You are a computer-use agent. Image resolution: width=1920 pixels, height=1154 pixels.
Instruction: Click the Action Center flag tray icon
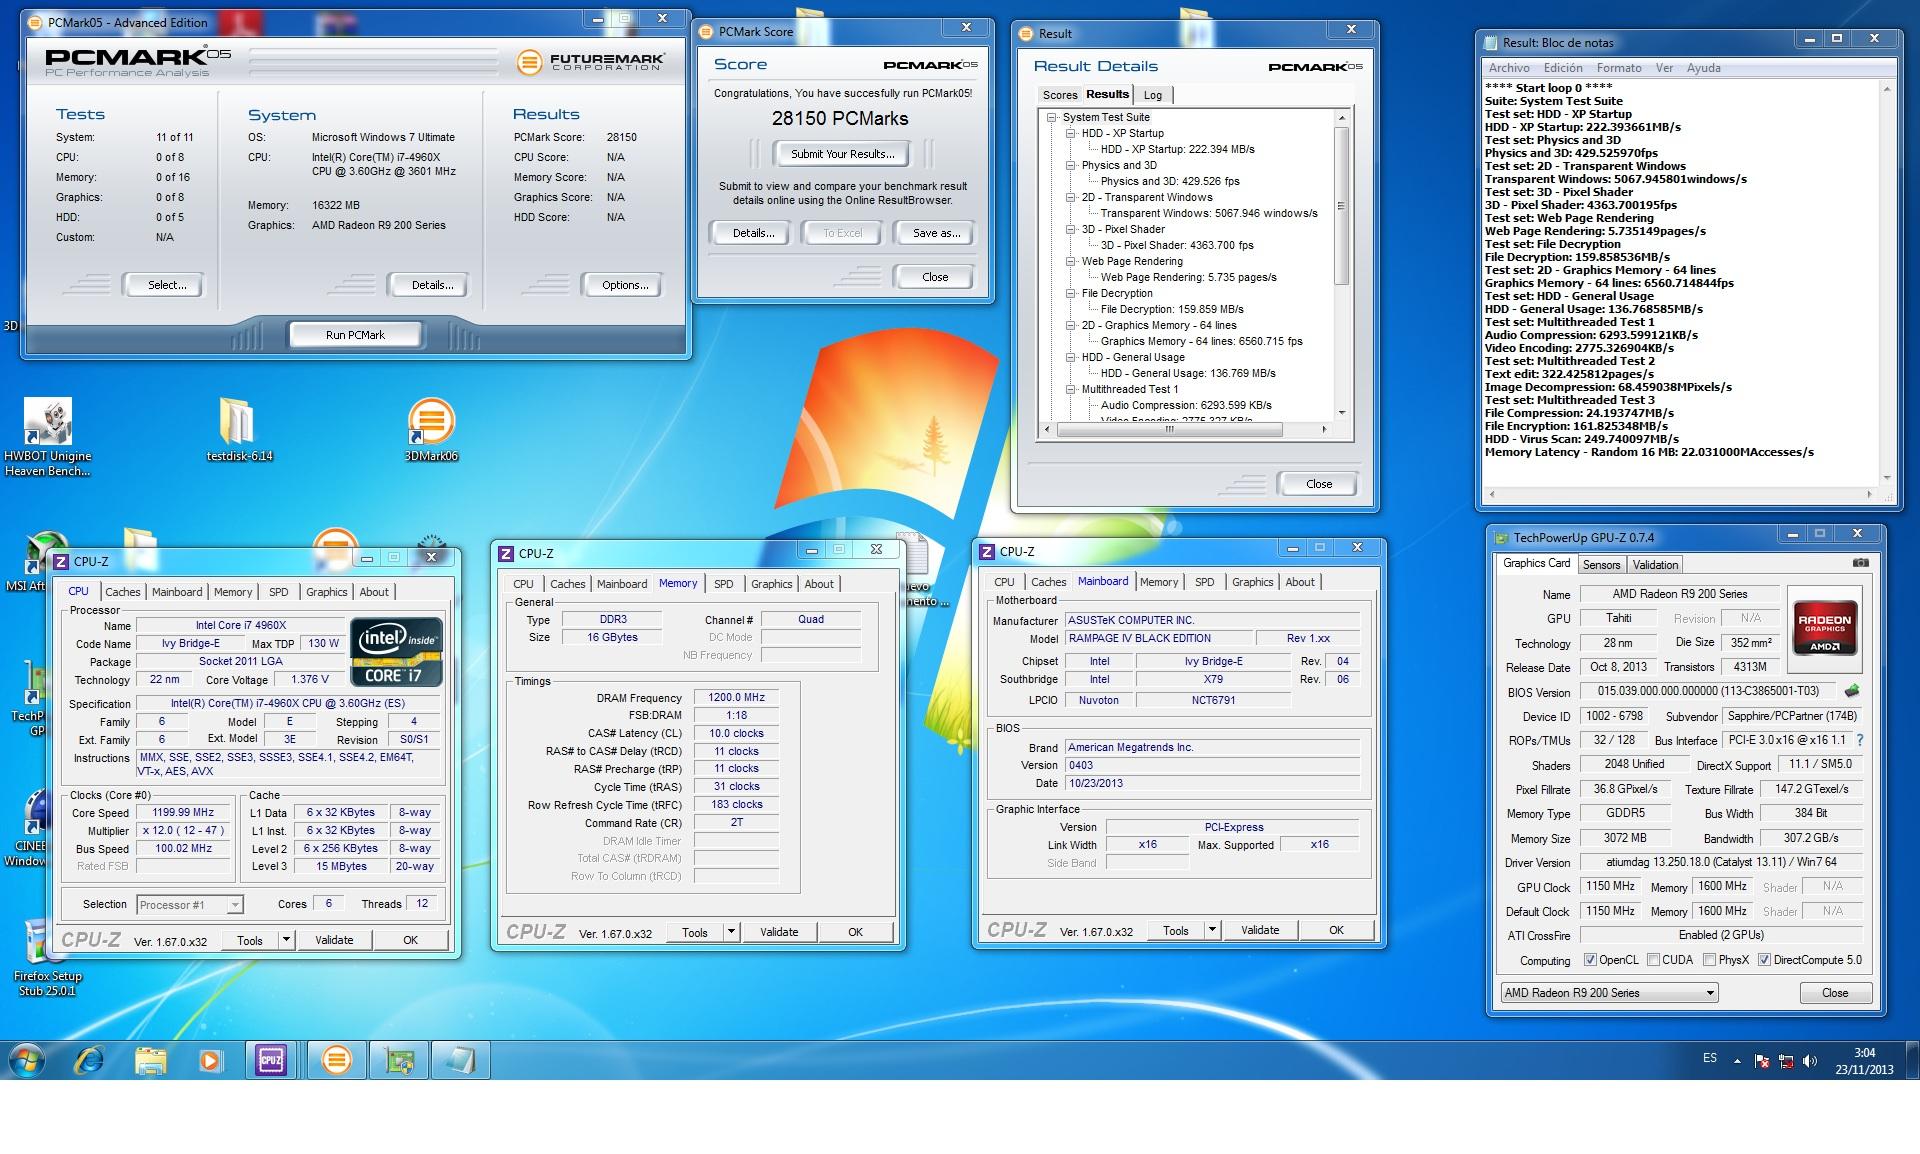(1761, 1061)
